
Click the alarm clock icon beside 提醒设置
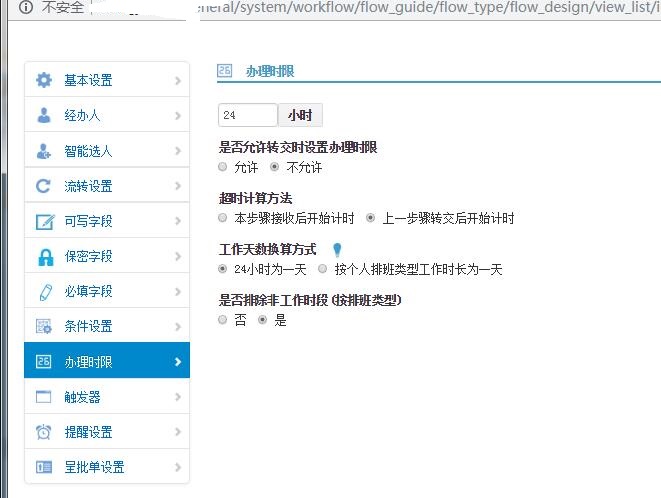(43, 432)
